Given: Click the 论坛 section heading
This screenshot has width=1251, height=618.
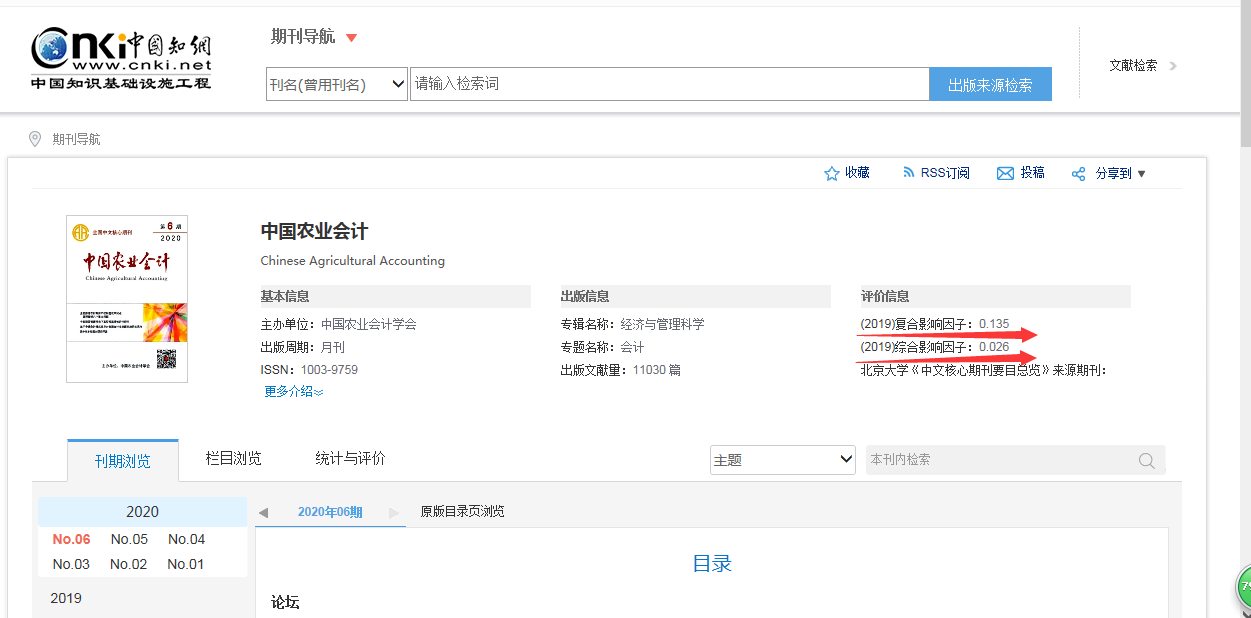Looking at the screenshot, I should tap(285, 602).
